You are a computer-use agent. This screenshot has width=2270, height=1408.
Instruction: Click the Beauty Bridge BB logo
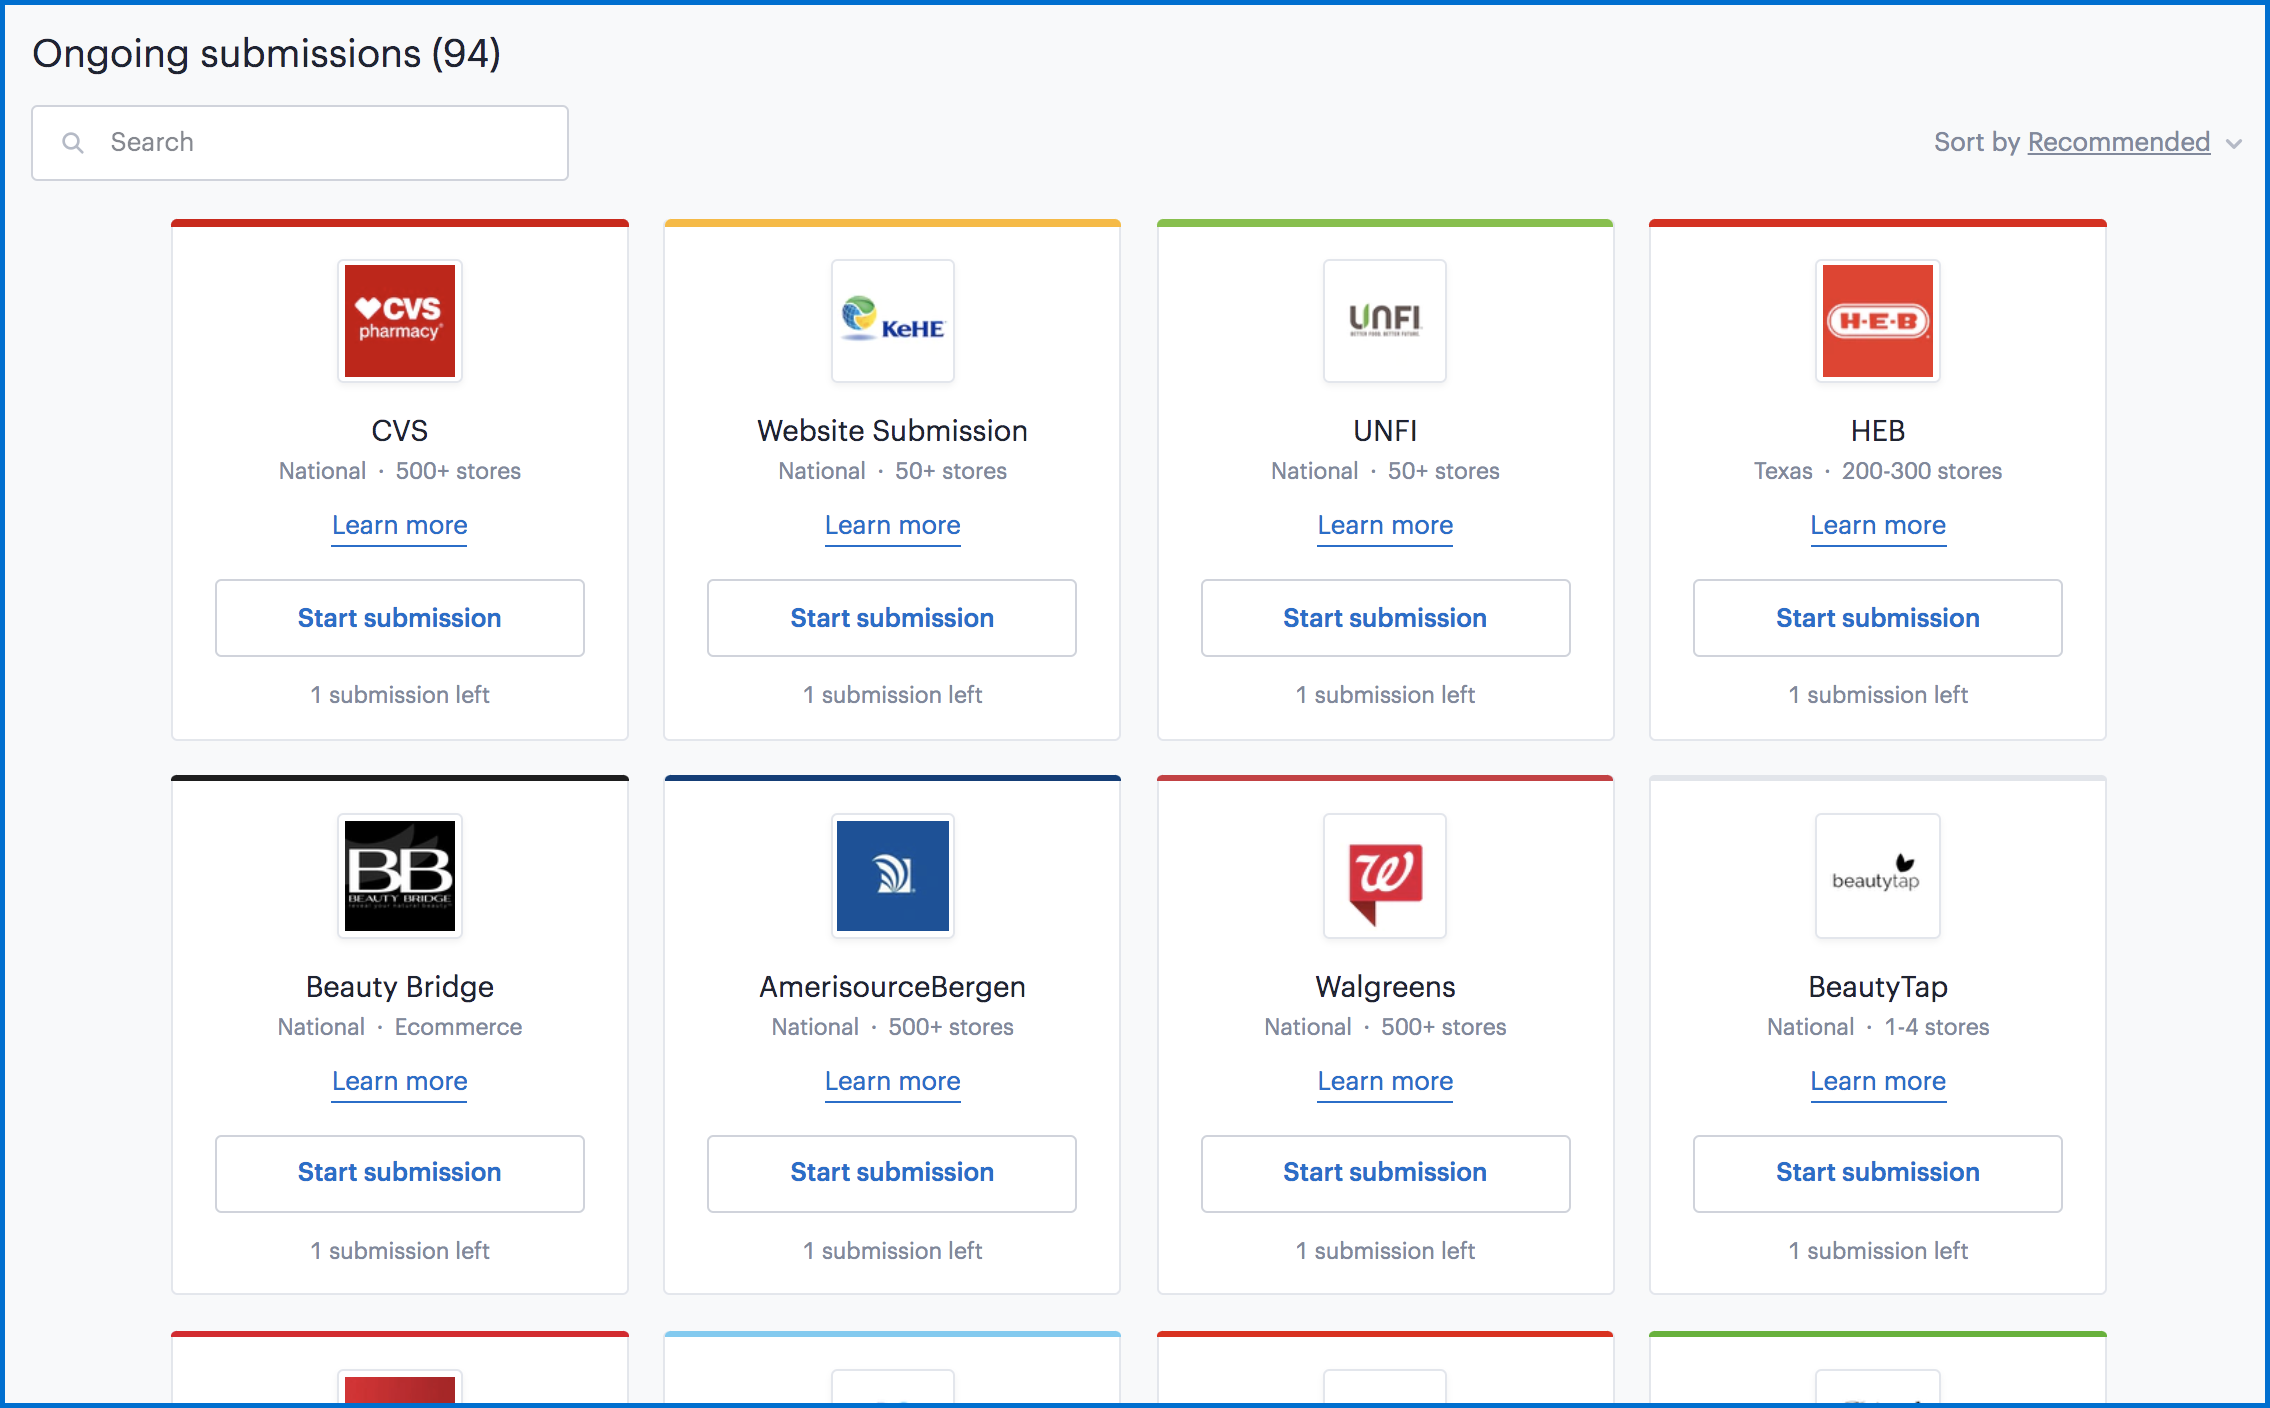(400, 876)
